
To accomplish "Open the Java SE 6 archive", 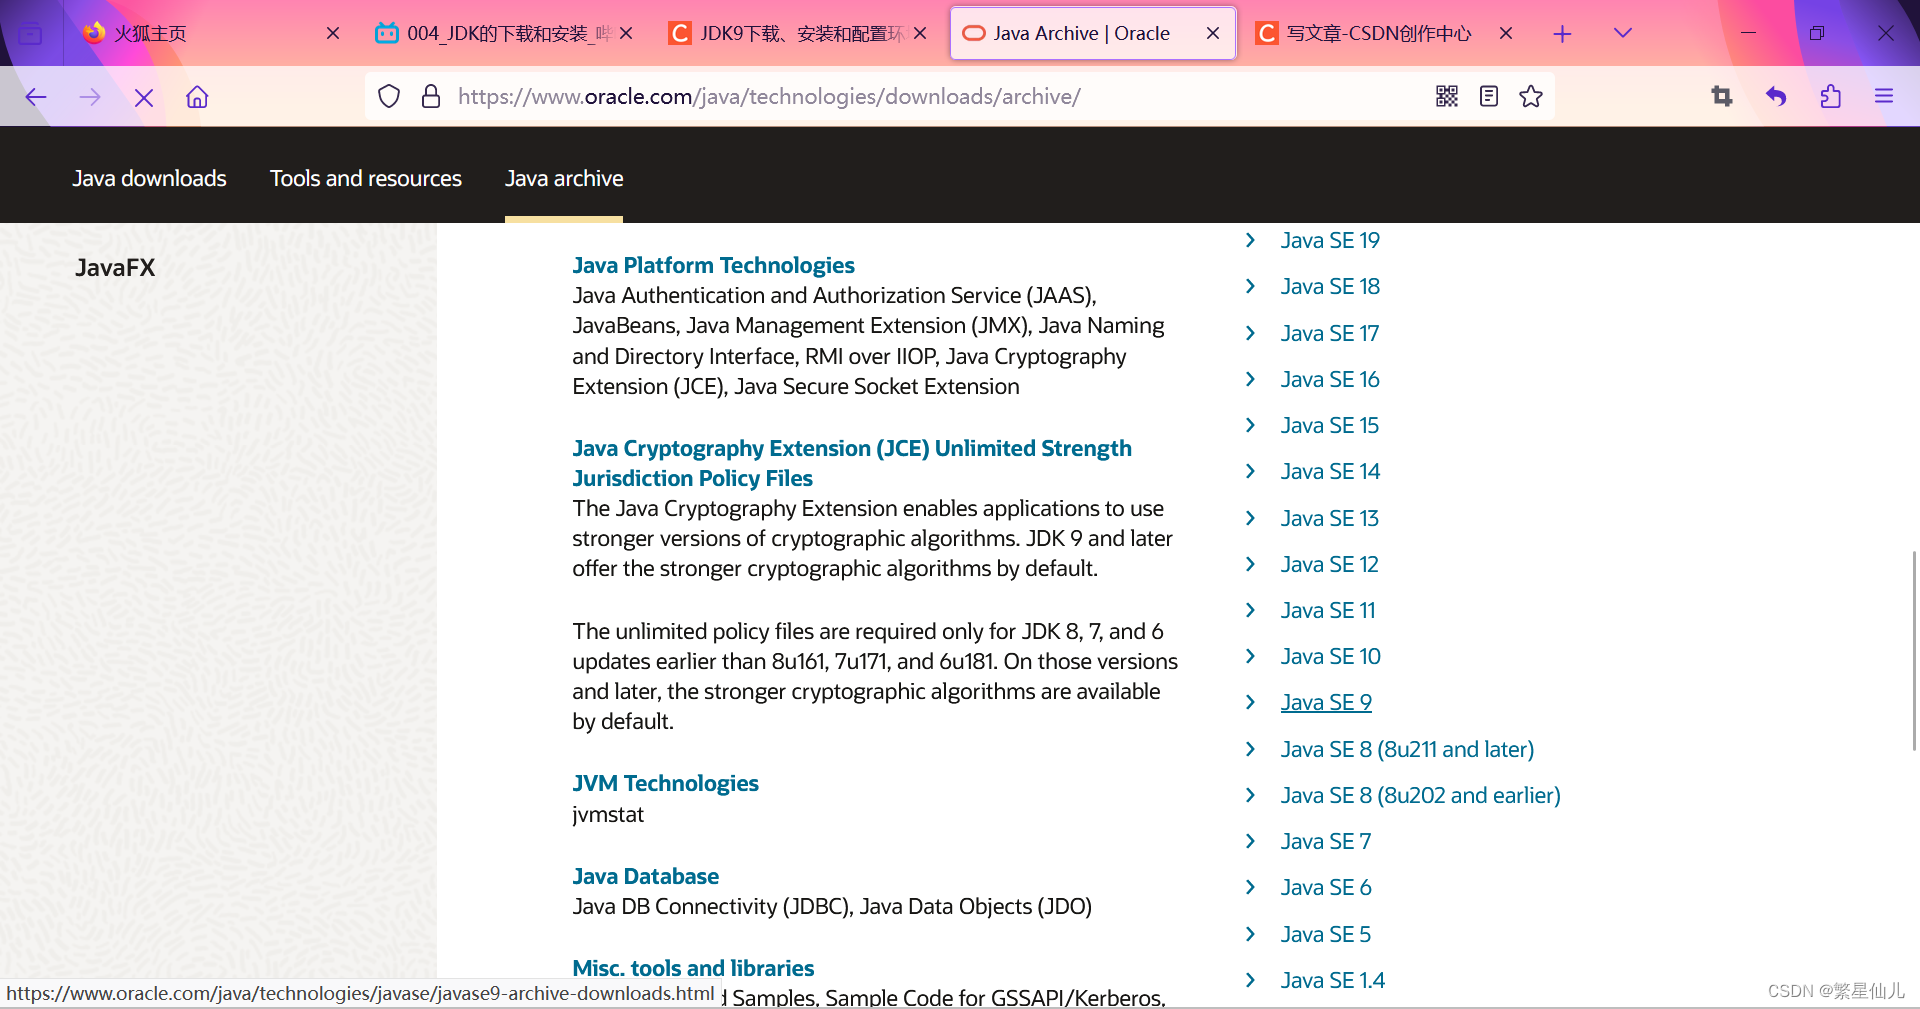I will 1326,887.
